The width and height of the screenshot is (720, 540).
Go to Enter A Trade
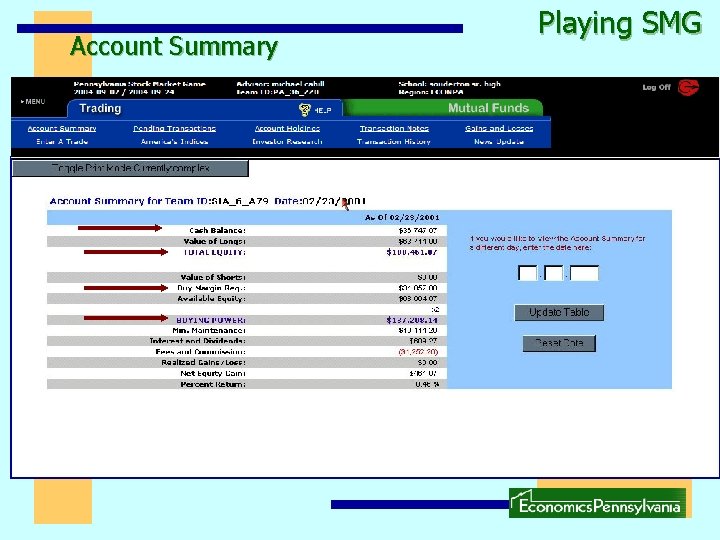click(62, 141)
